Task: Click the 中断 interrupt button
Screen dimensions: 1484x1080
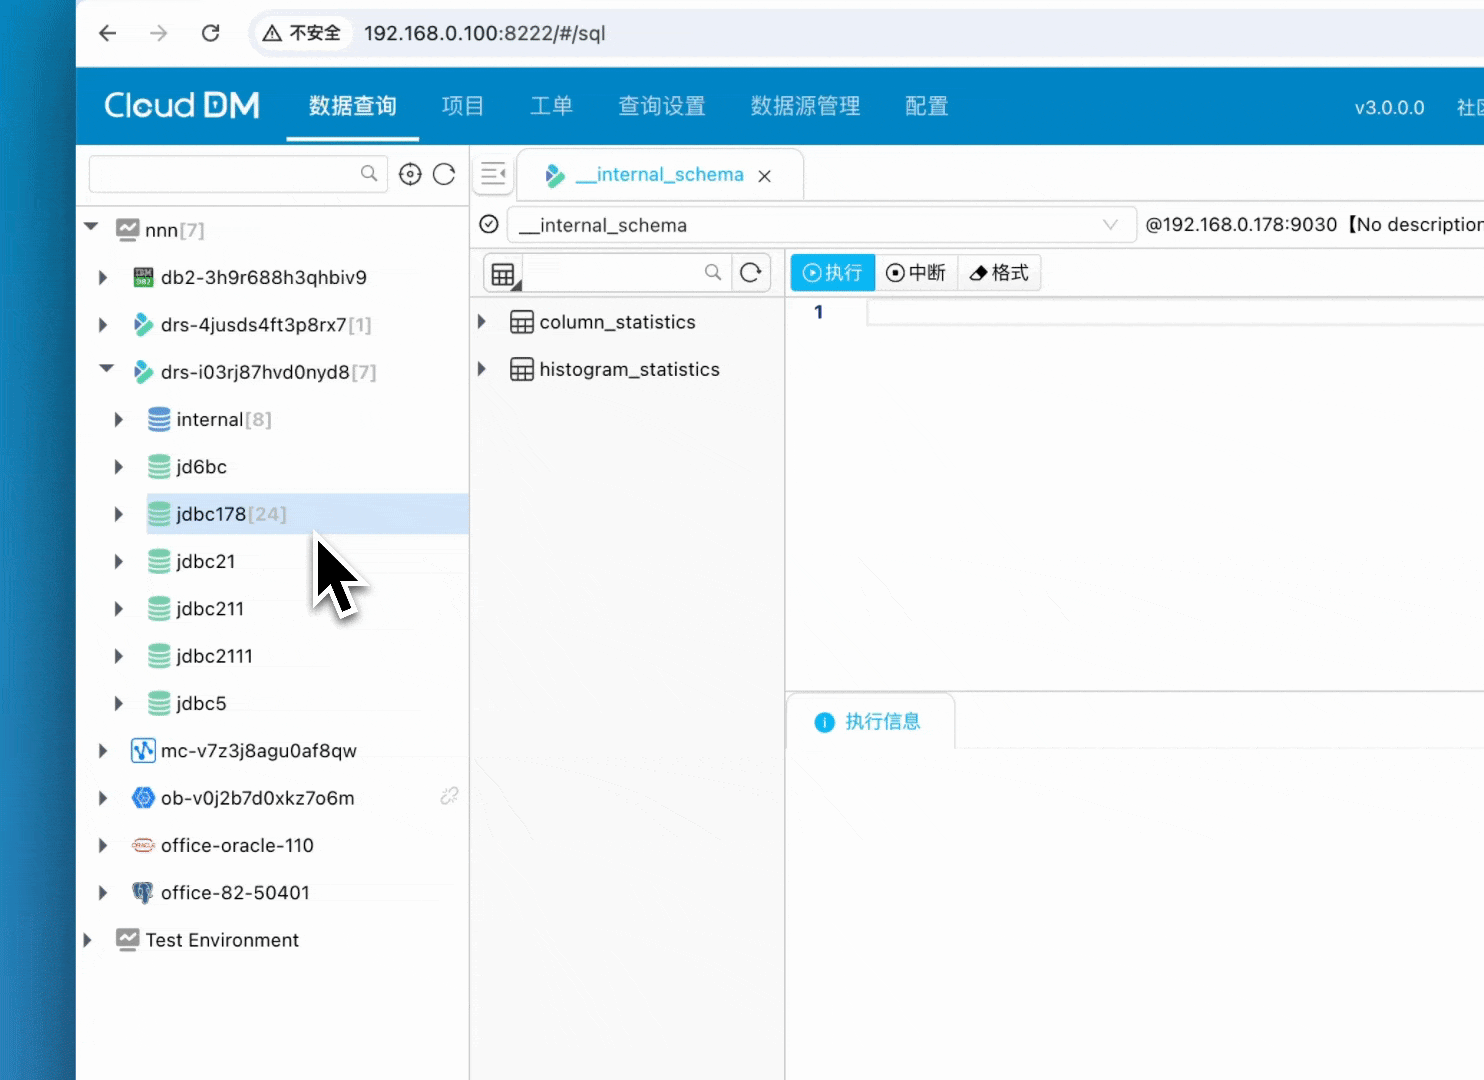Action: click(916, 273)
